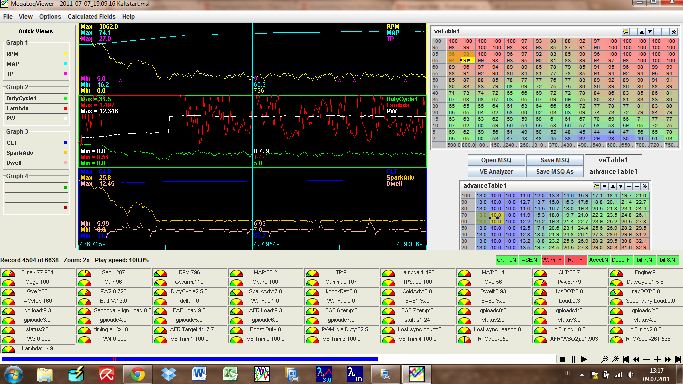Rewind log playback
The width and height of the screenshot is (683, 384).
click(636, 359)
